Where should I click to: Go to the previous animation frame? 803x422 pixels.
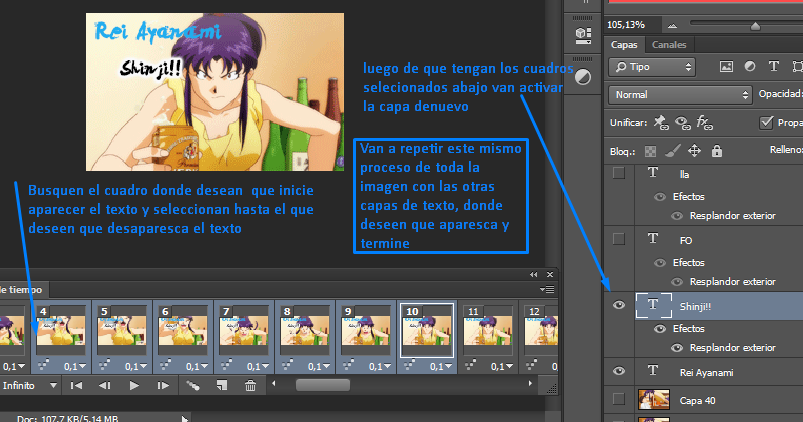[x=105, y=385]
